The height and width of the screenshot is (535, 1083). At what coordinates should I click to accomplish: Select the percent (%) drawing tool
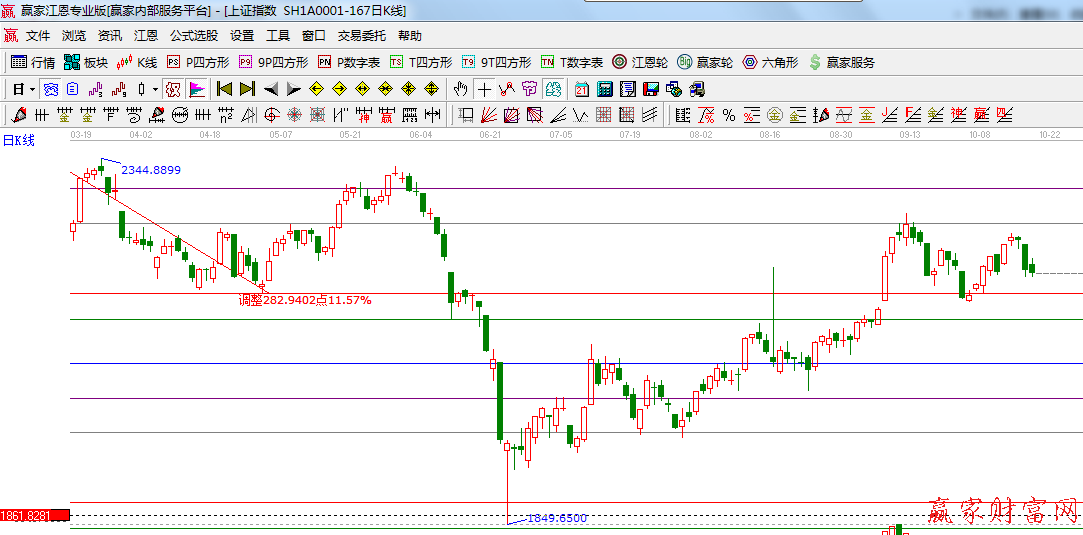pos(728,115)
